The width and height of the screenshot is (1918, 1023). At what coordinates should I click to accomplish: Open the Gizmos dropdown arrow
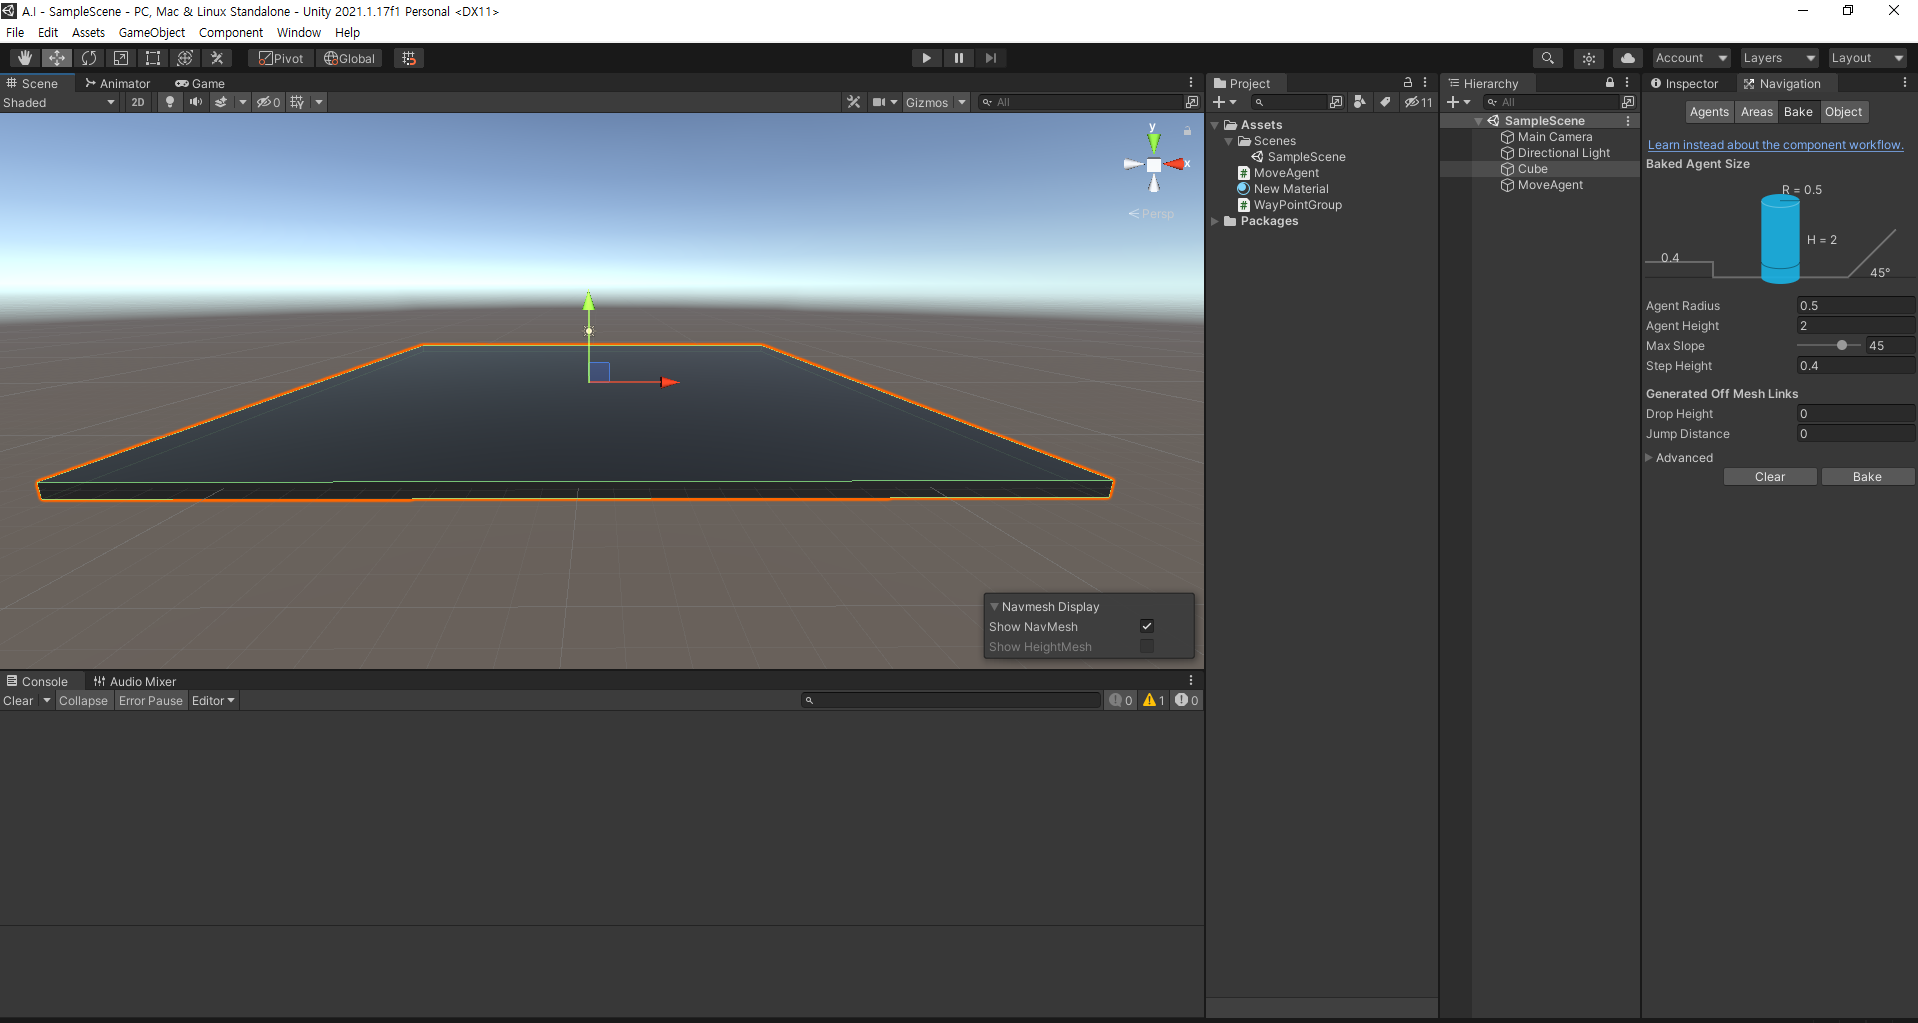pyautogui.click(x=962, y=102)
